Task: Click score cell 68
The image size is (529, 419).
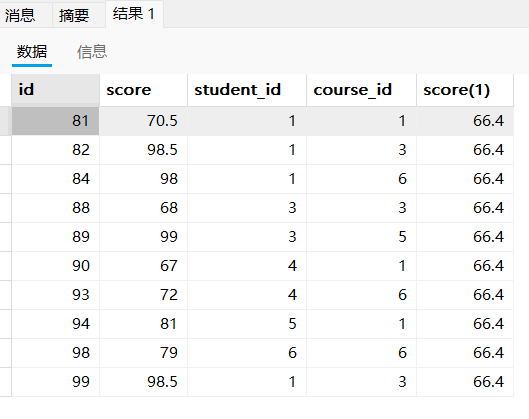Action: pyautogui.click(x=143, y=208)
